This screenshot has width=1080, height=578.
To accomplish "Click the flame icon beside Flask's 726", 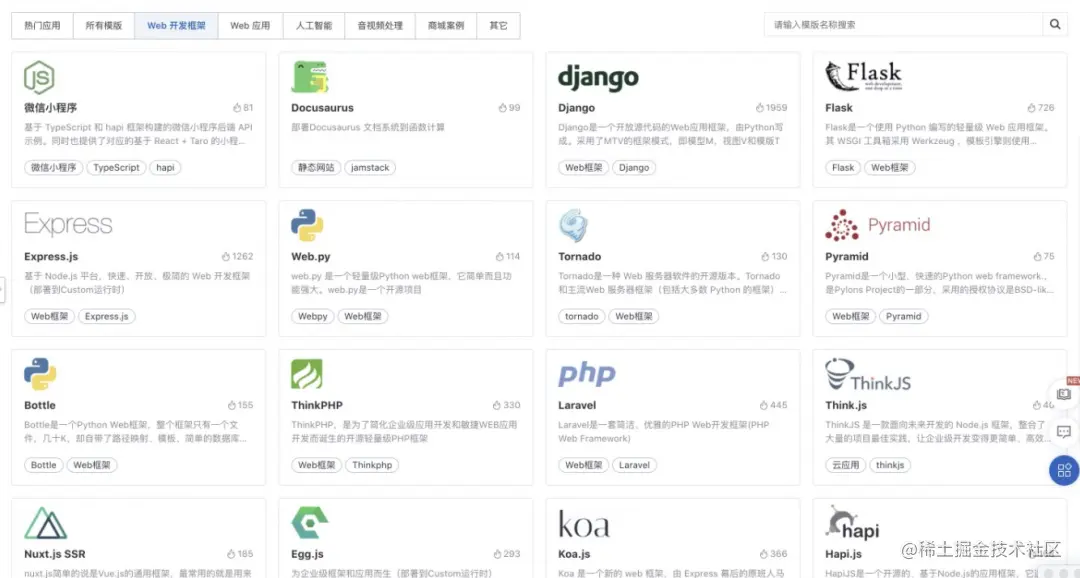I will (x=1031, y=107).
